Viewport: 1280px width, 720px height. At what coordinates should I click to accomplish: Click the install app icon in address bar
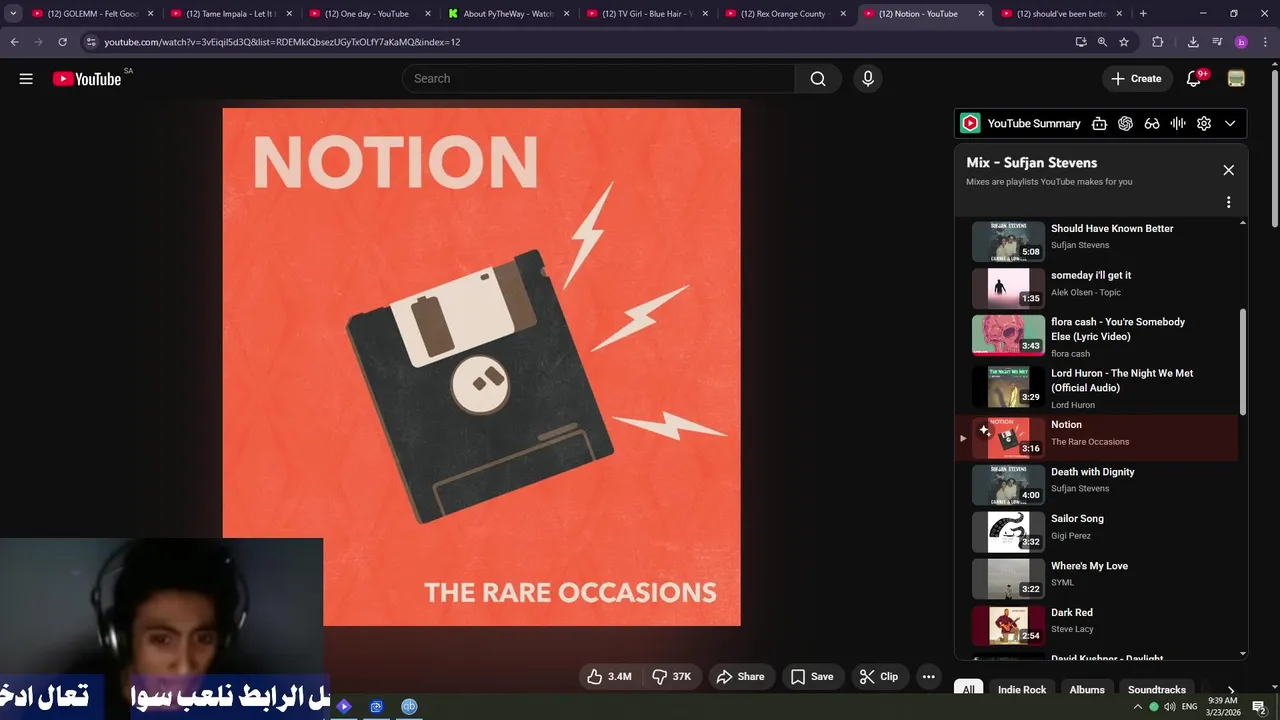[1081, 42]
